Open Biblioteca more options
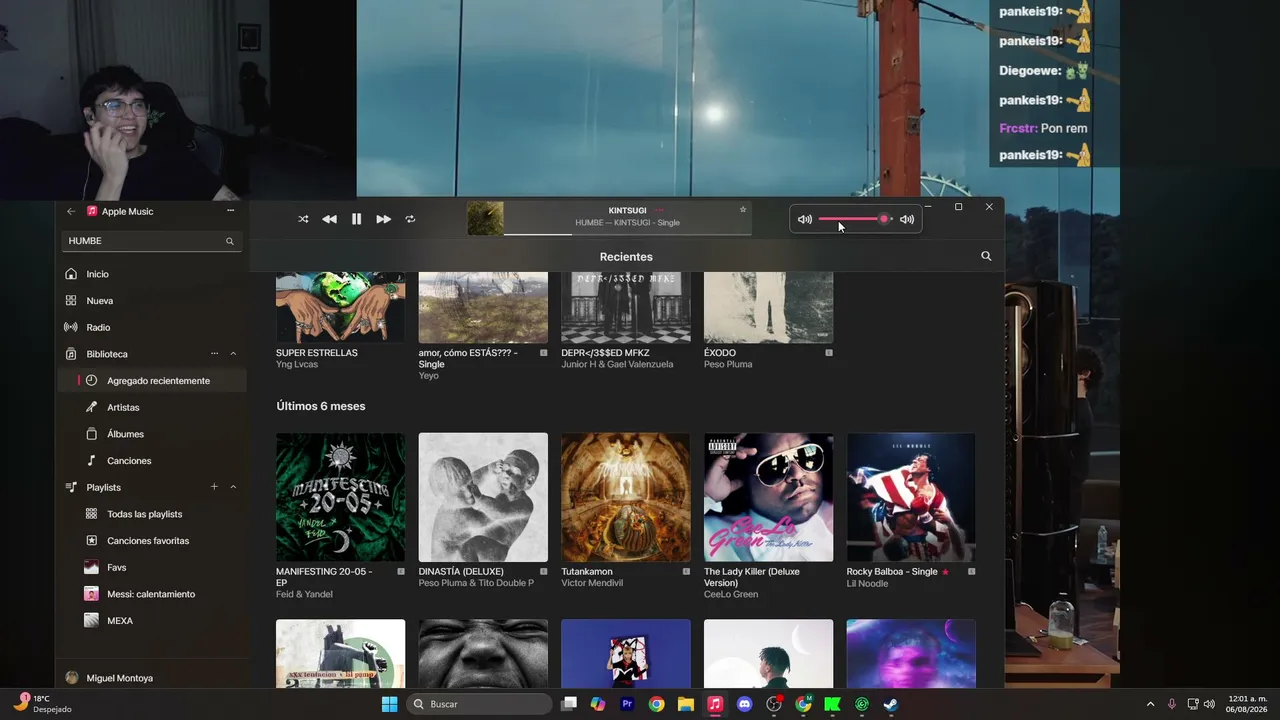Viewport: 1280px width, 720px height. coord(214,354)
